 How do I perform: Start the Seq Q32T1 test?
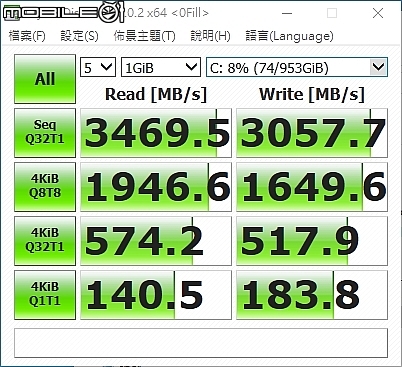pyautogui.click(x=45, y=133)
